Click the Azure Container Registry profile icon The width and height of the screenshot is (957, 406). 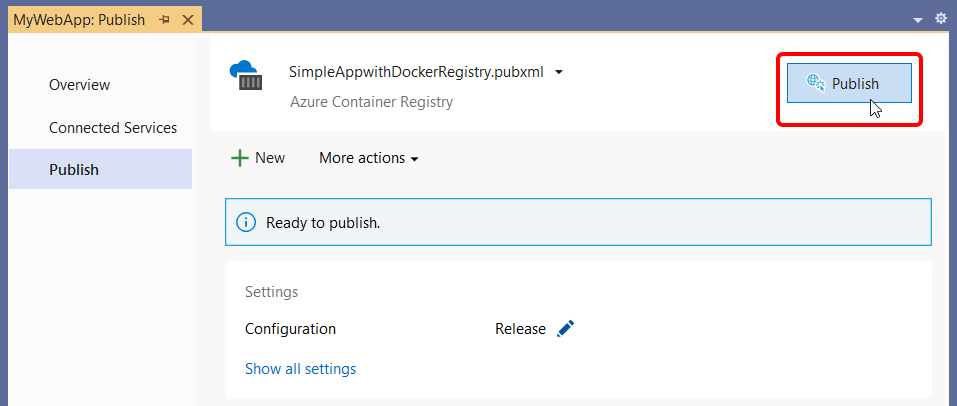[246, 76]
